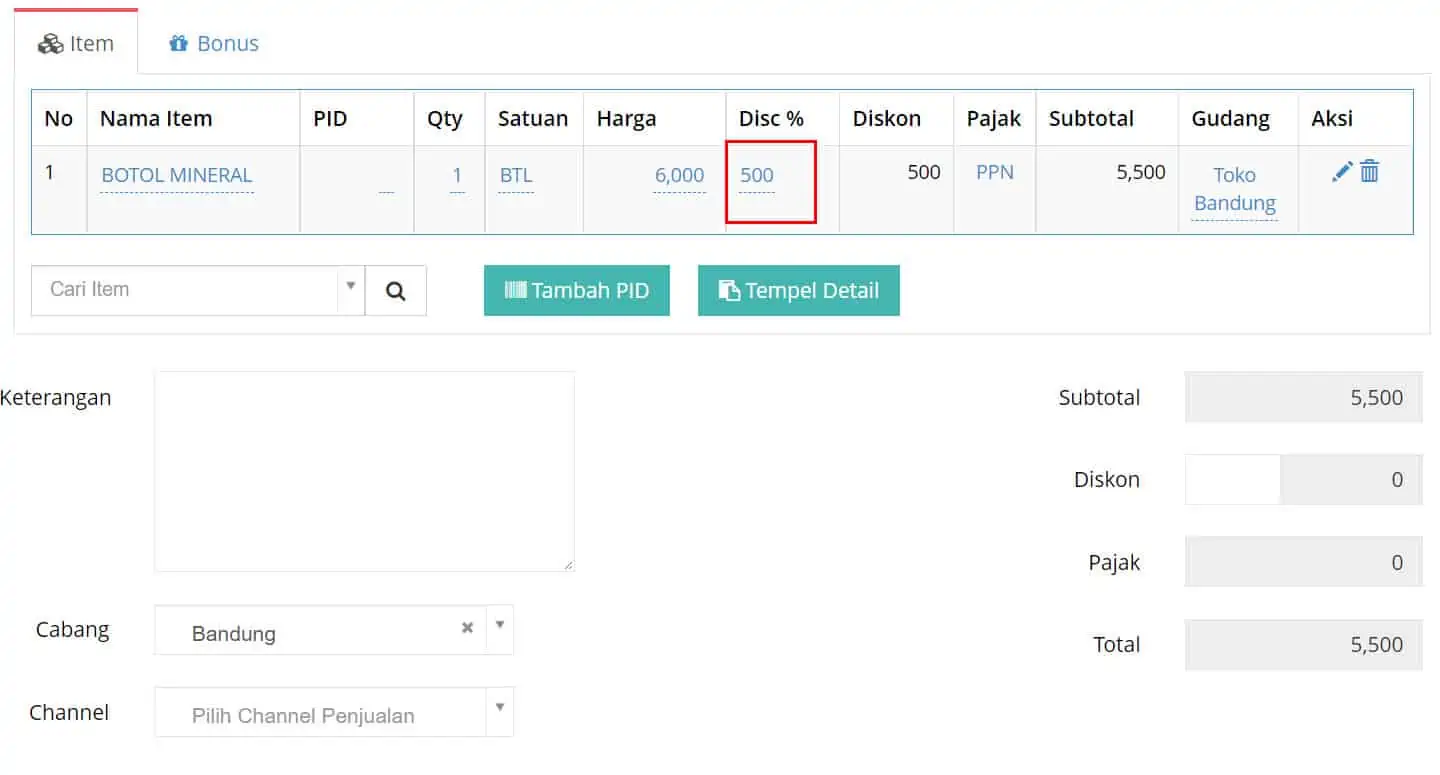
Task: Click the Tempel Detail button
Action: pos(799,290)
